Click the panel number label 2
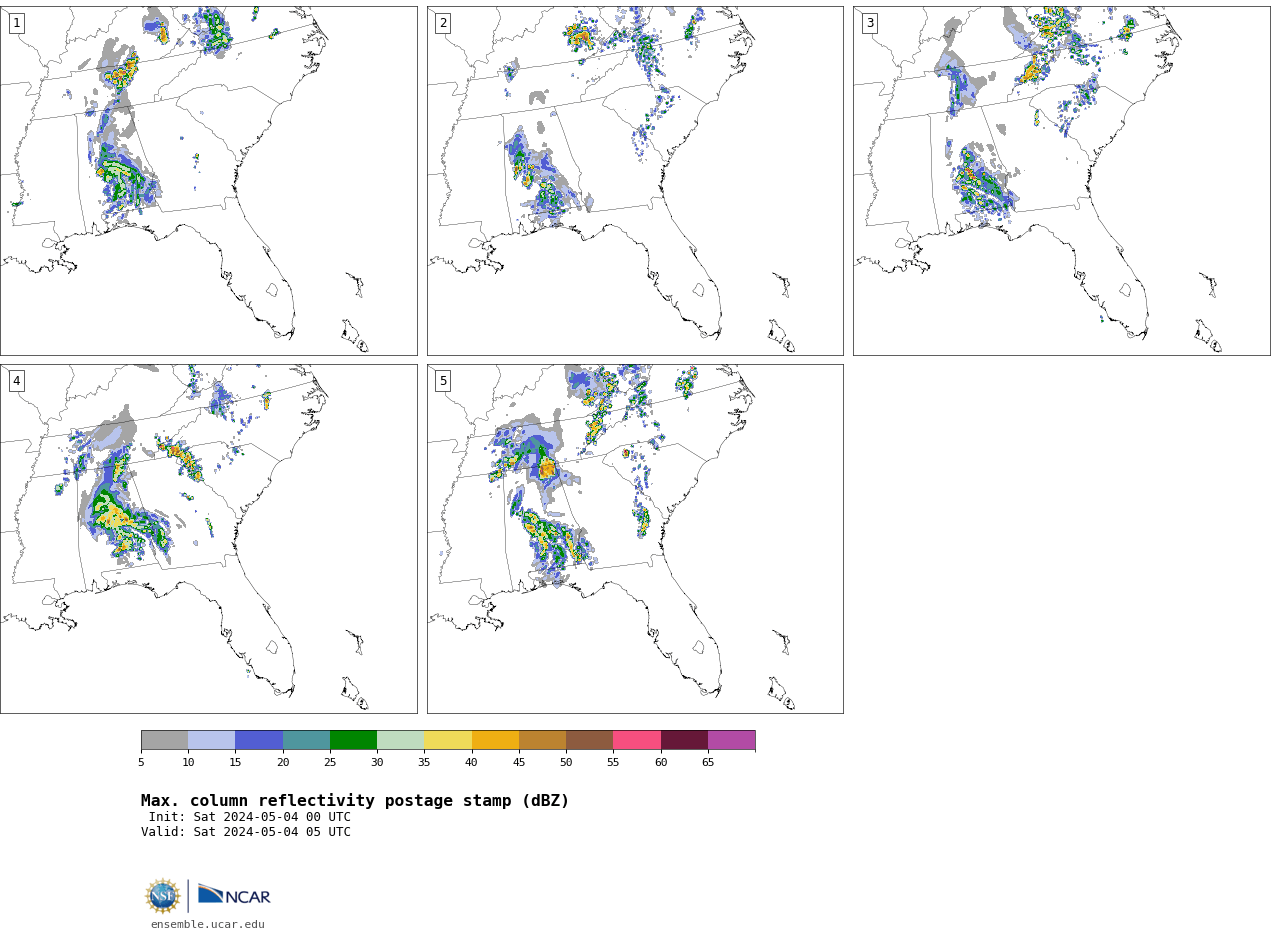Image resolution: width=1280 pixels, height=936 pixels. pos(443,23)
